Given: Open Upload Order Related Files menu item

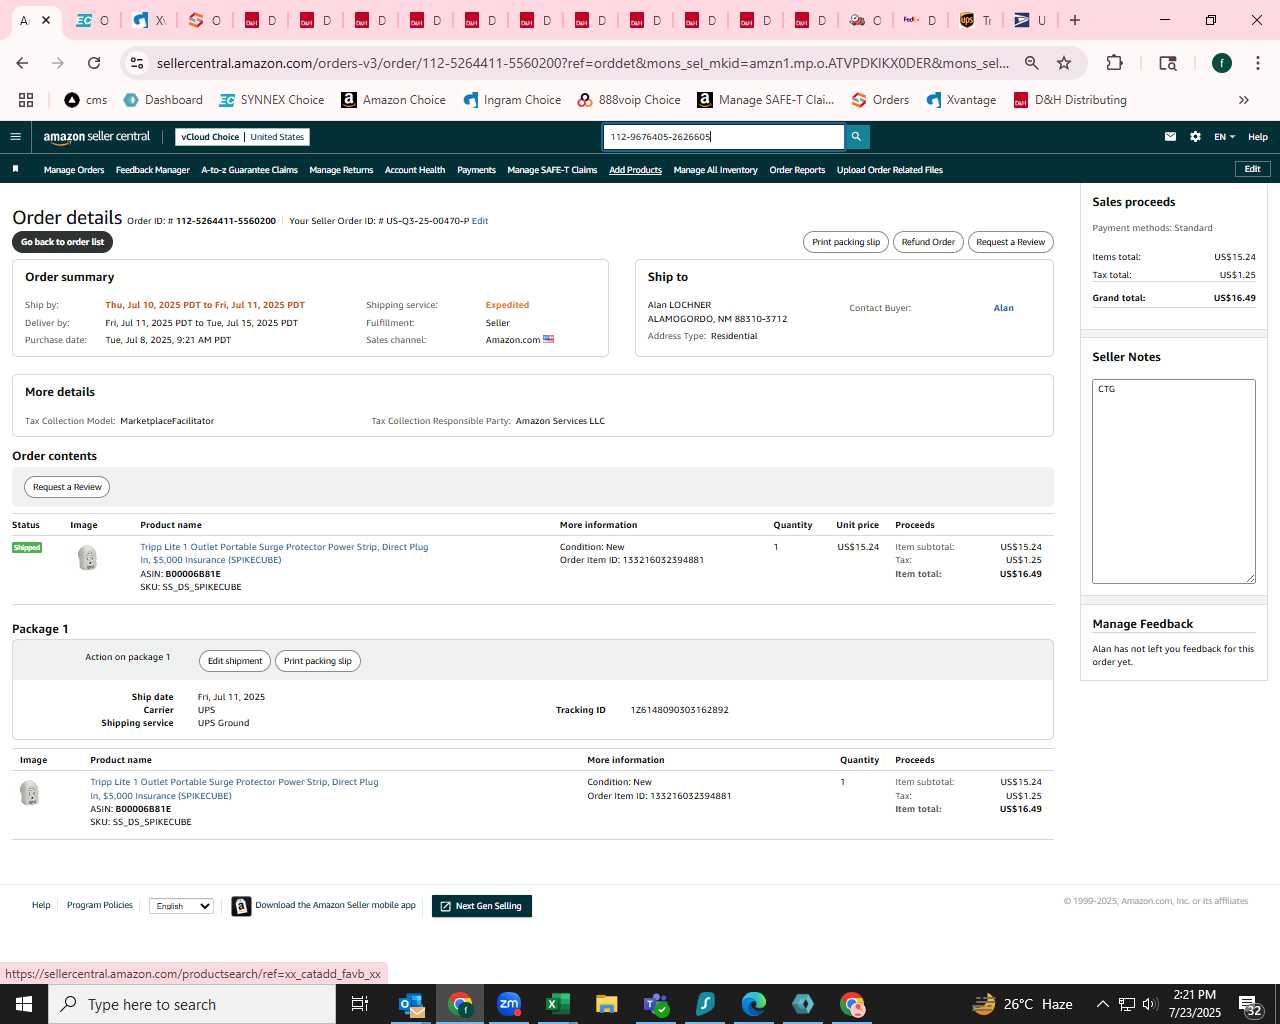Looking at the screenshot, I should (890, 170).
